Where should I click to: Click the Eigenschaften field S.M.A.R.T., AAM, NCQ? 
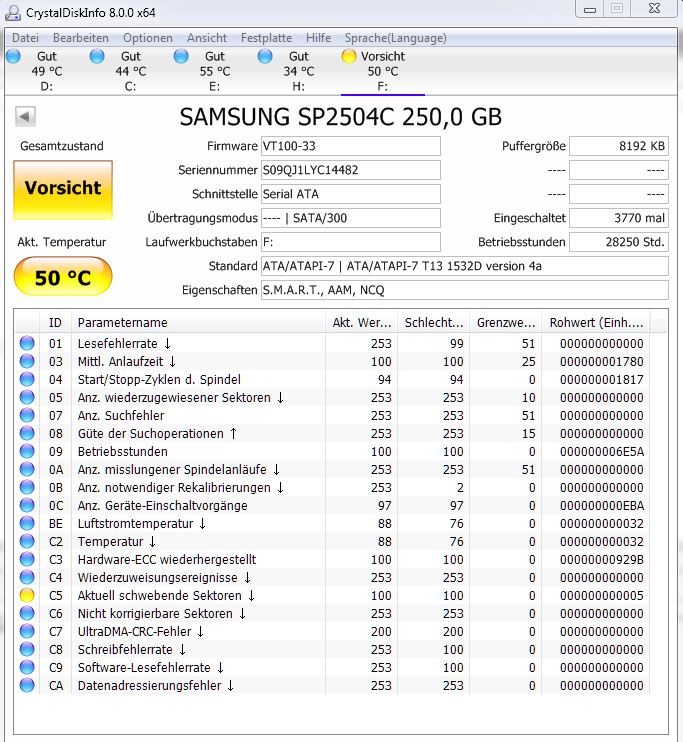[465, 290]
